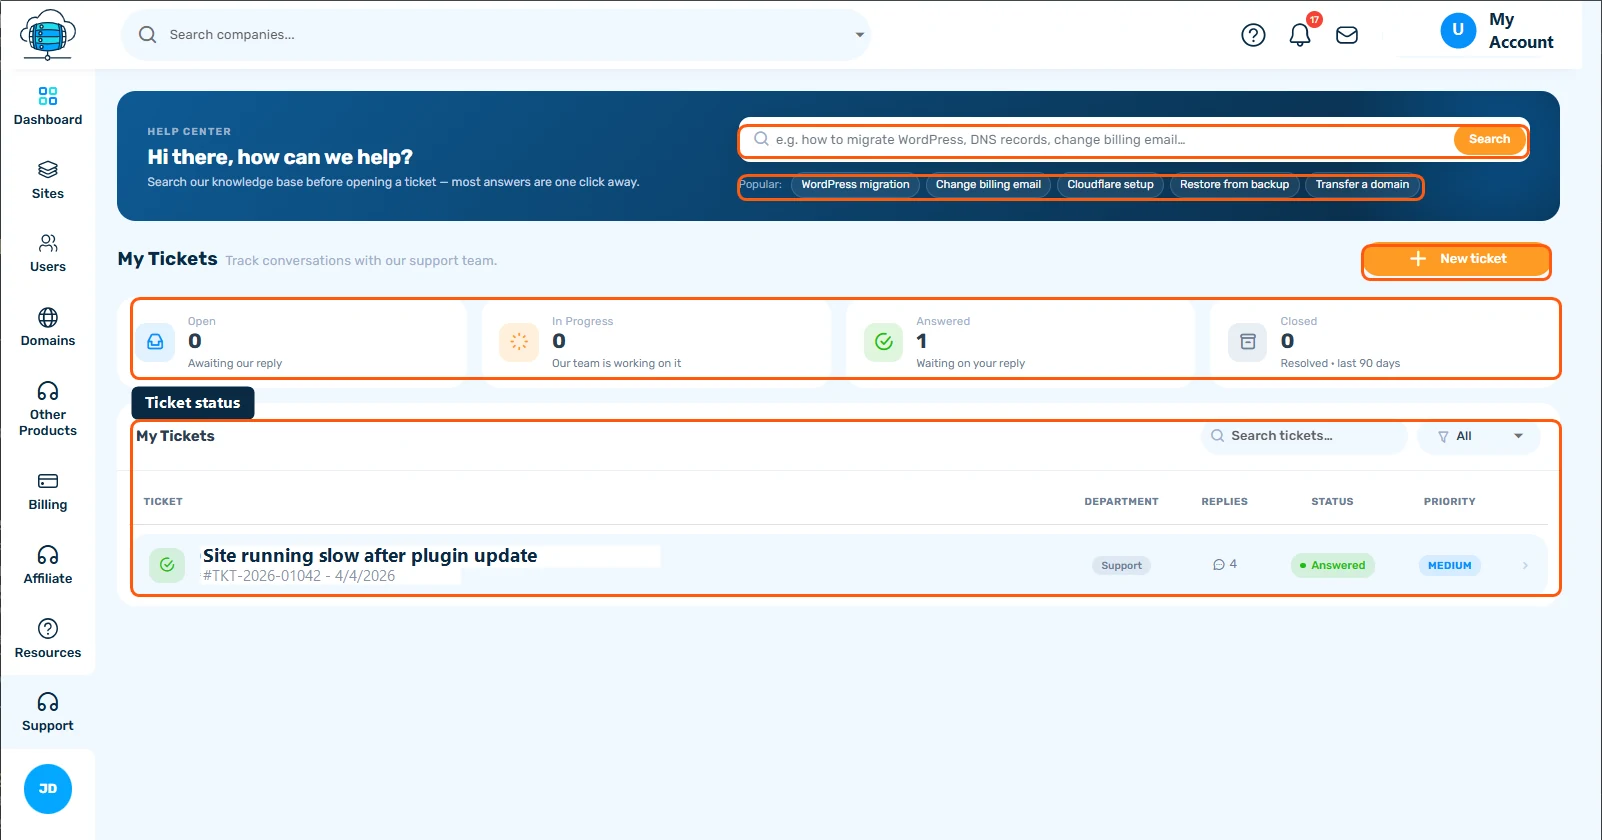The width and height of the screenshot is (1602, 840).
Task: Go to Dashboard in the sidebar
Action: point(48,106)
